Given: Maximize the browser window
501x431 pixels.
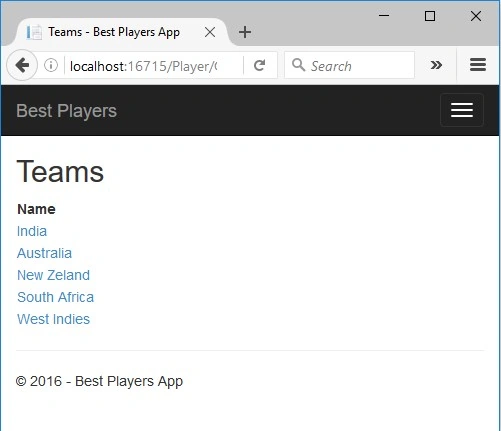Looking at the screenshot, I should click(x=430, y=16).
